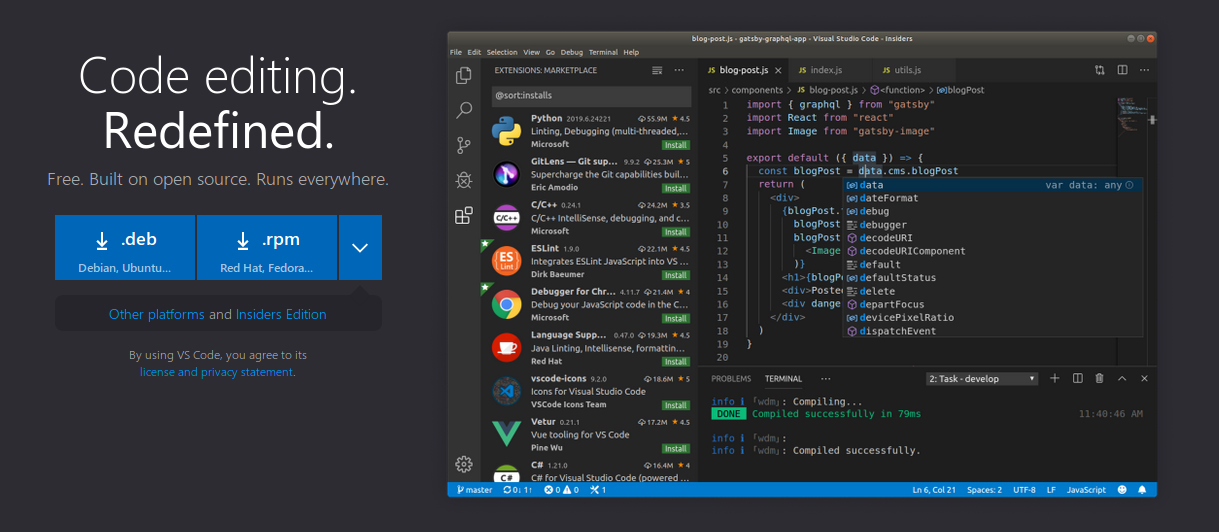1219x532 pixels.
Task: Click the GitLens extension icon
Action: pyautogui.click(x=507, y=174)
